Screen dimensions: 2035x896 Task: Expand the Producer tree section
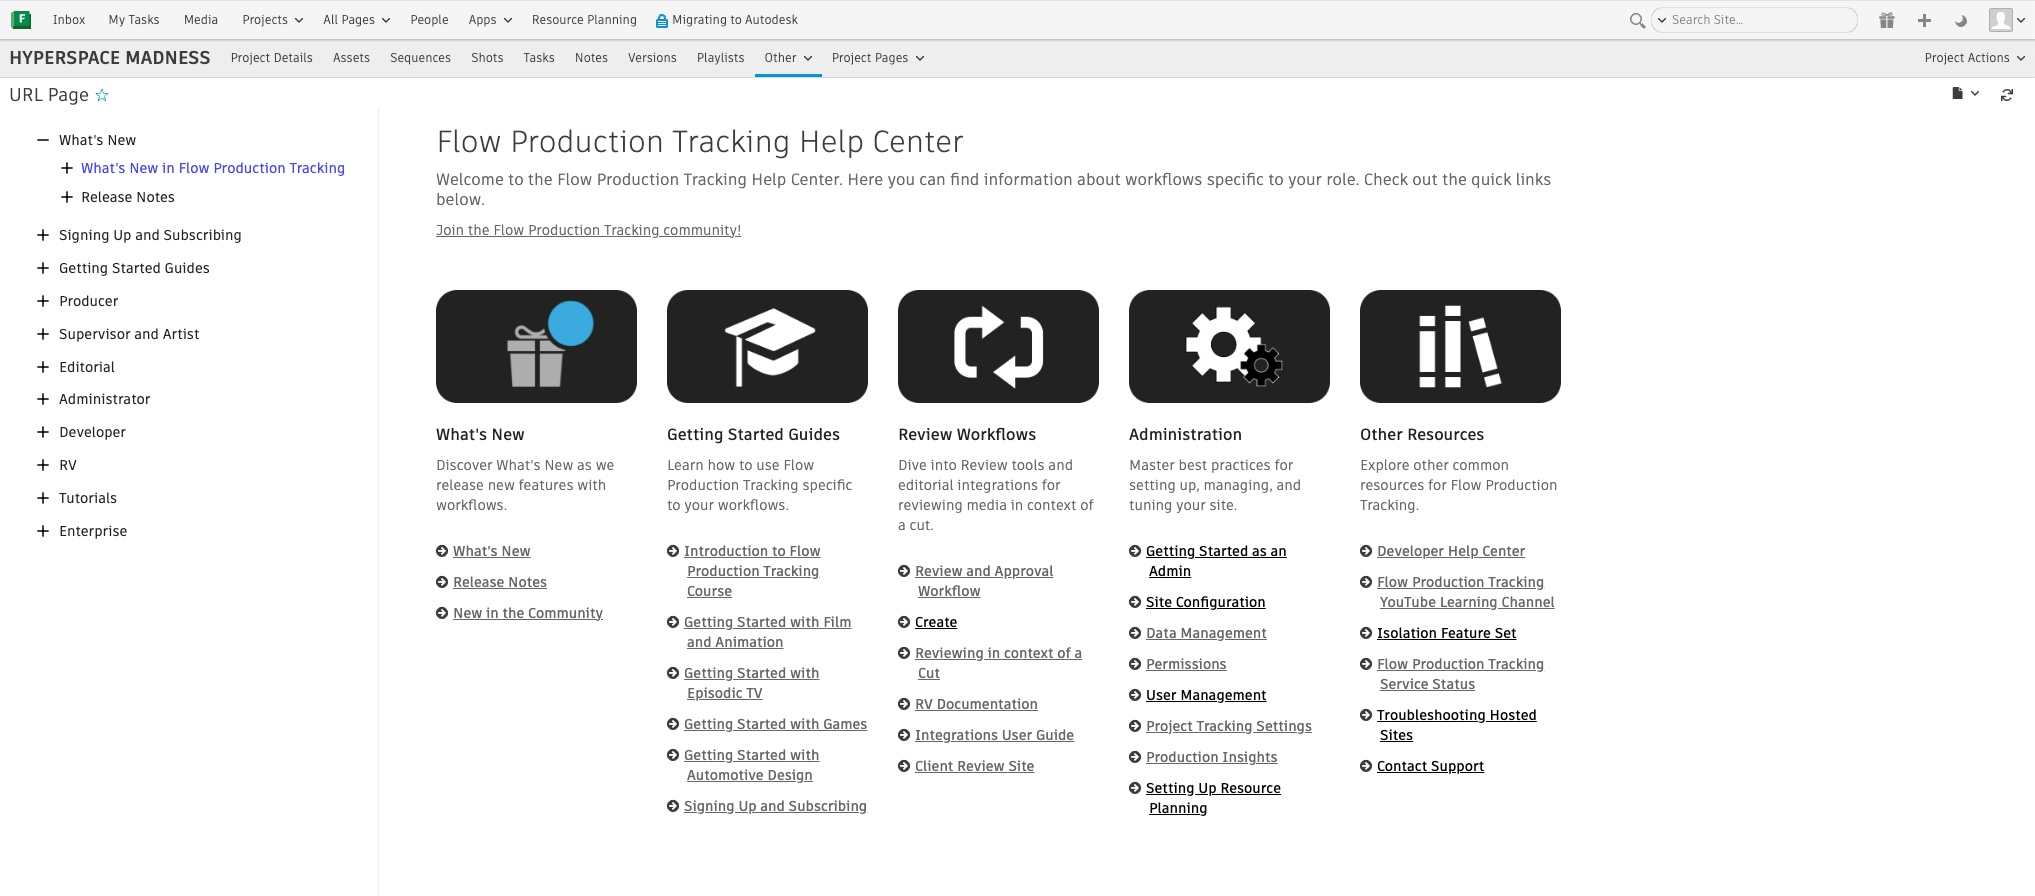coord(42,301)
